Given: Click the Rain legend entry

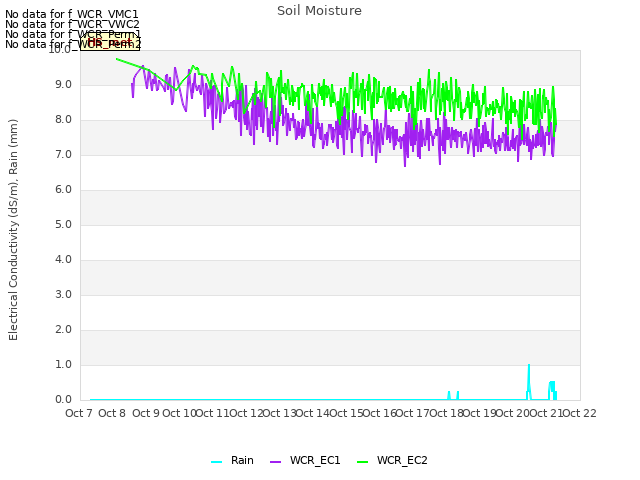Looking at the screenshot, I should (232, 460).
